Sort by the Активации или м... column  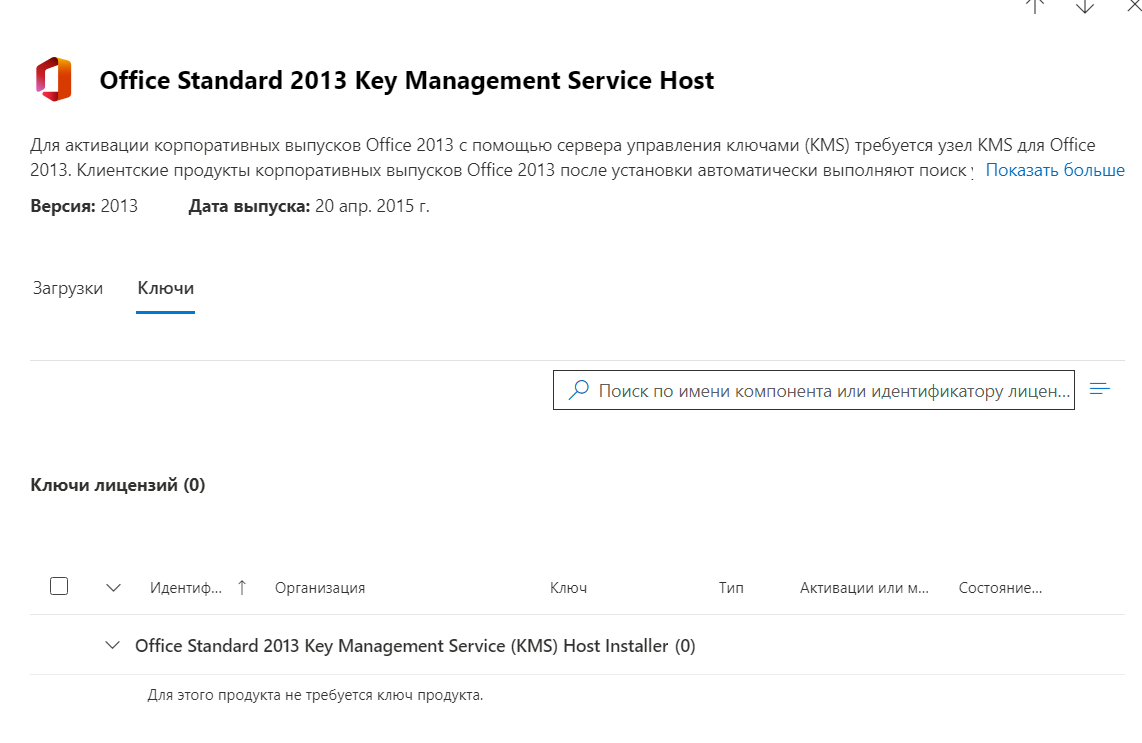pyautogui.click(x=865, y=588)
